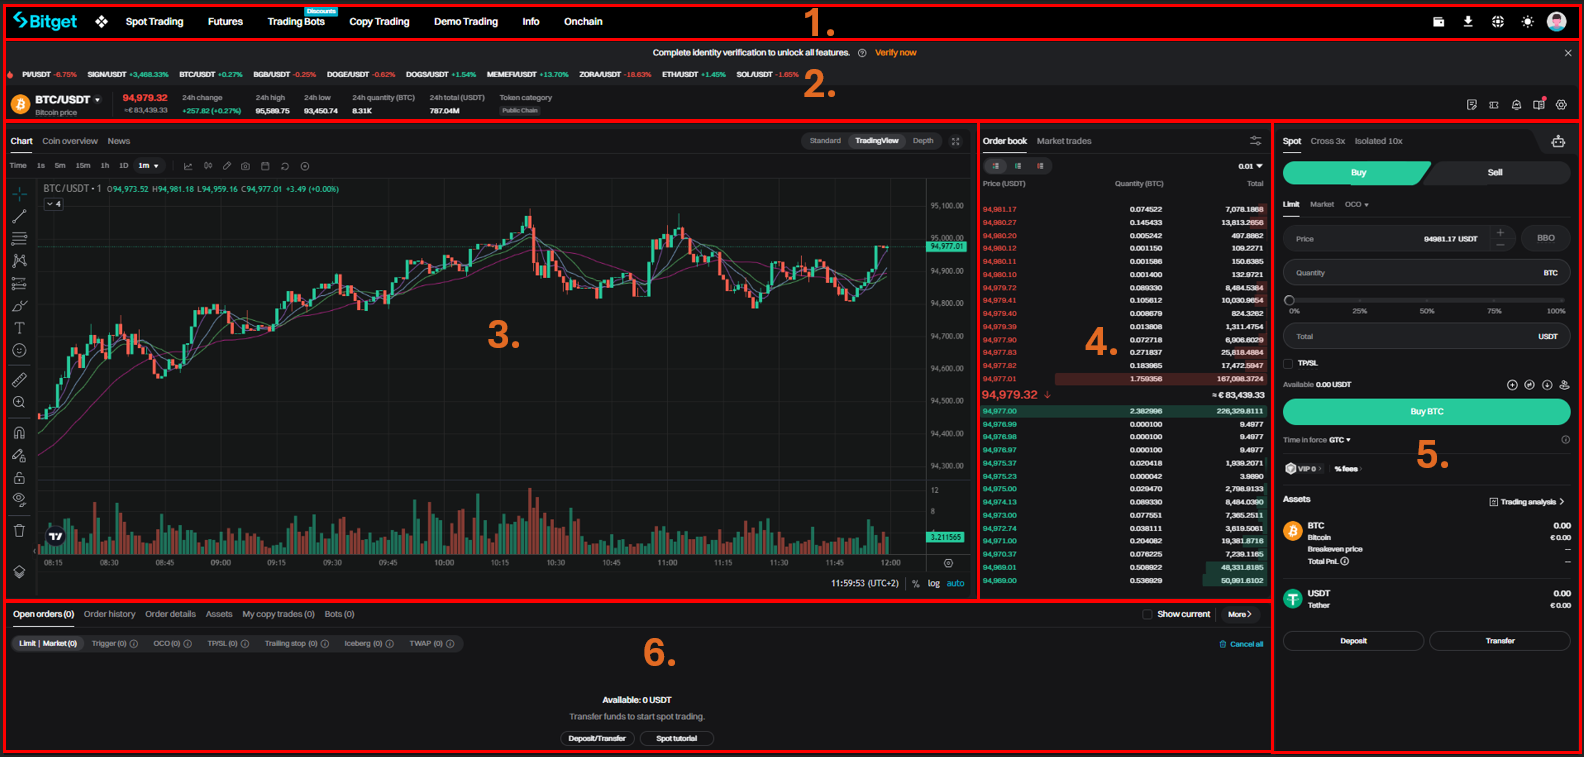Open the download app icon
1584x757 pixels.
click(1468, 21)
